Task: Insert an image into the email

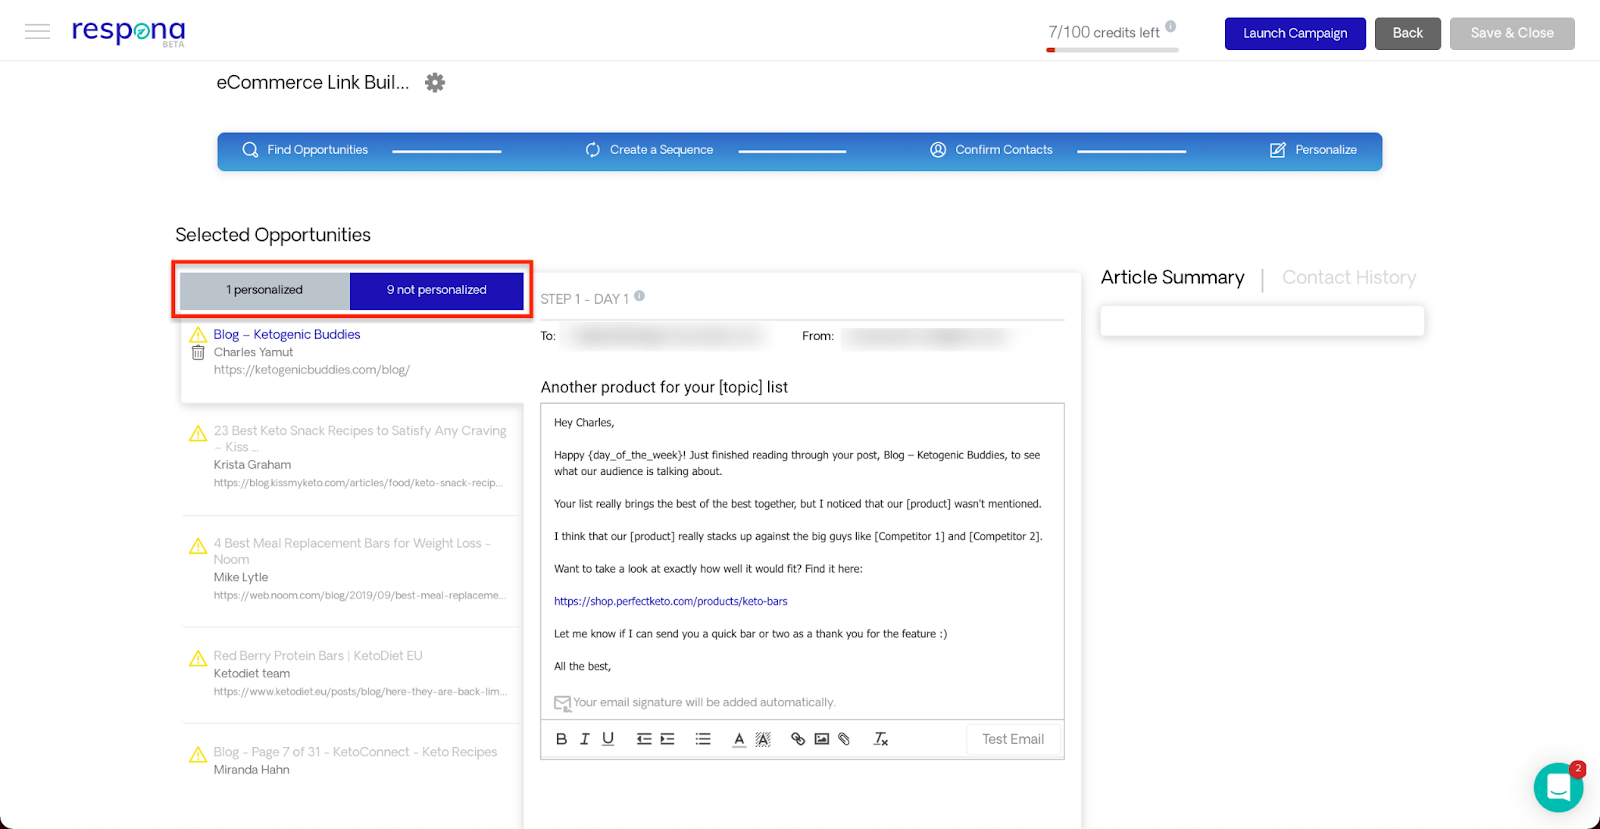Action: pos(822,739)
